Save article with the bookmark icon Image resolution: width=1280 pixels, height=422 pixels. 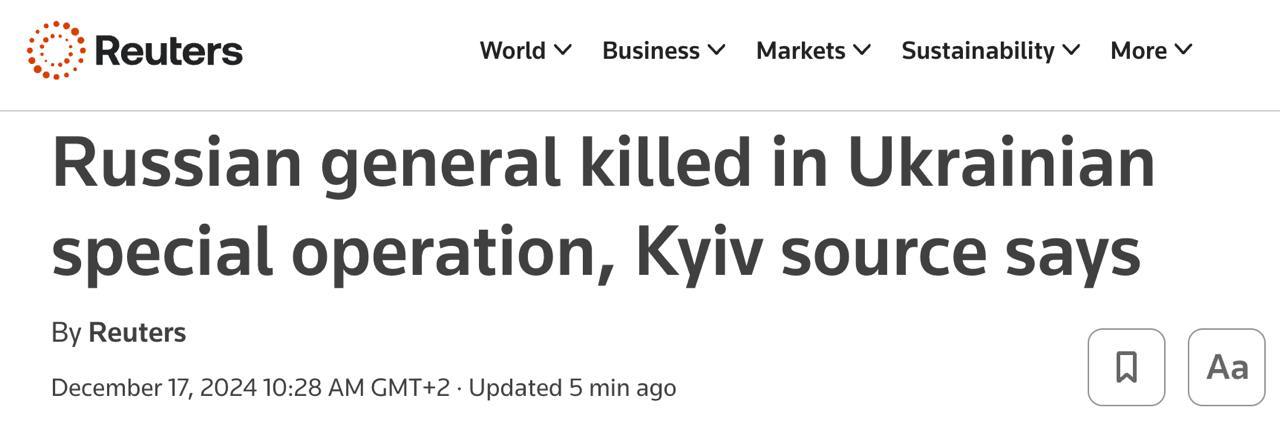pyautogui.click(x=1126, y=367)
